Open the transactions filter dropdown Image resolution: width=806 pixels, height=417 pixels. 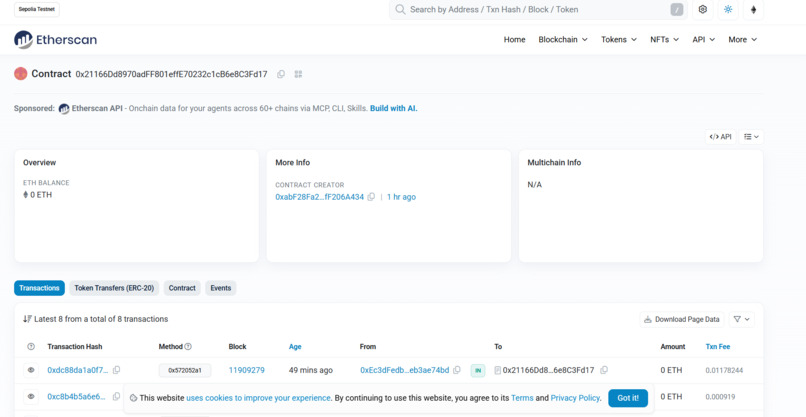pyautogui.click(x=741, y=319)
